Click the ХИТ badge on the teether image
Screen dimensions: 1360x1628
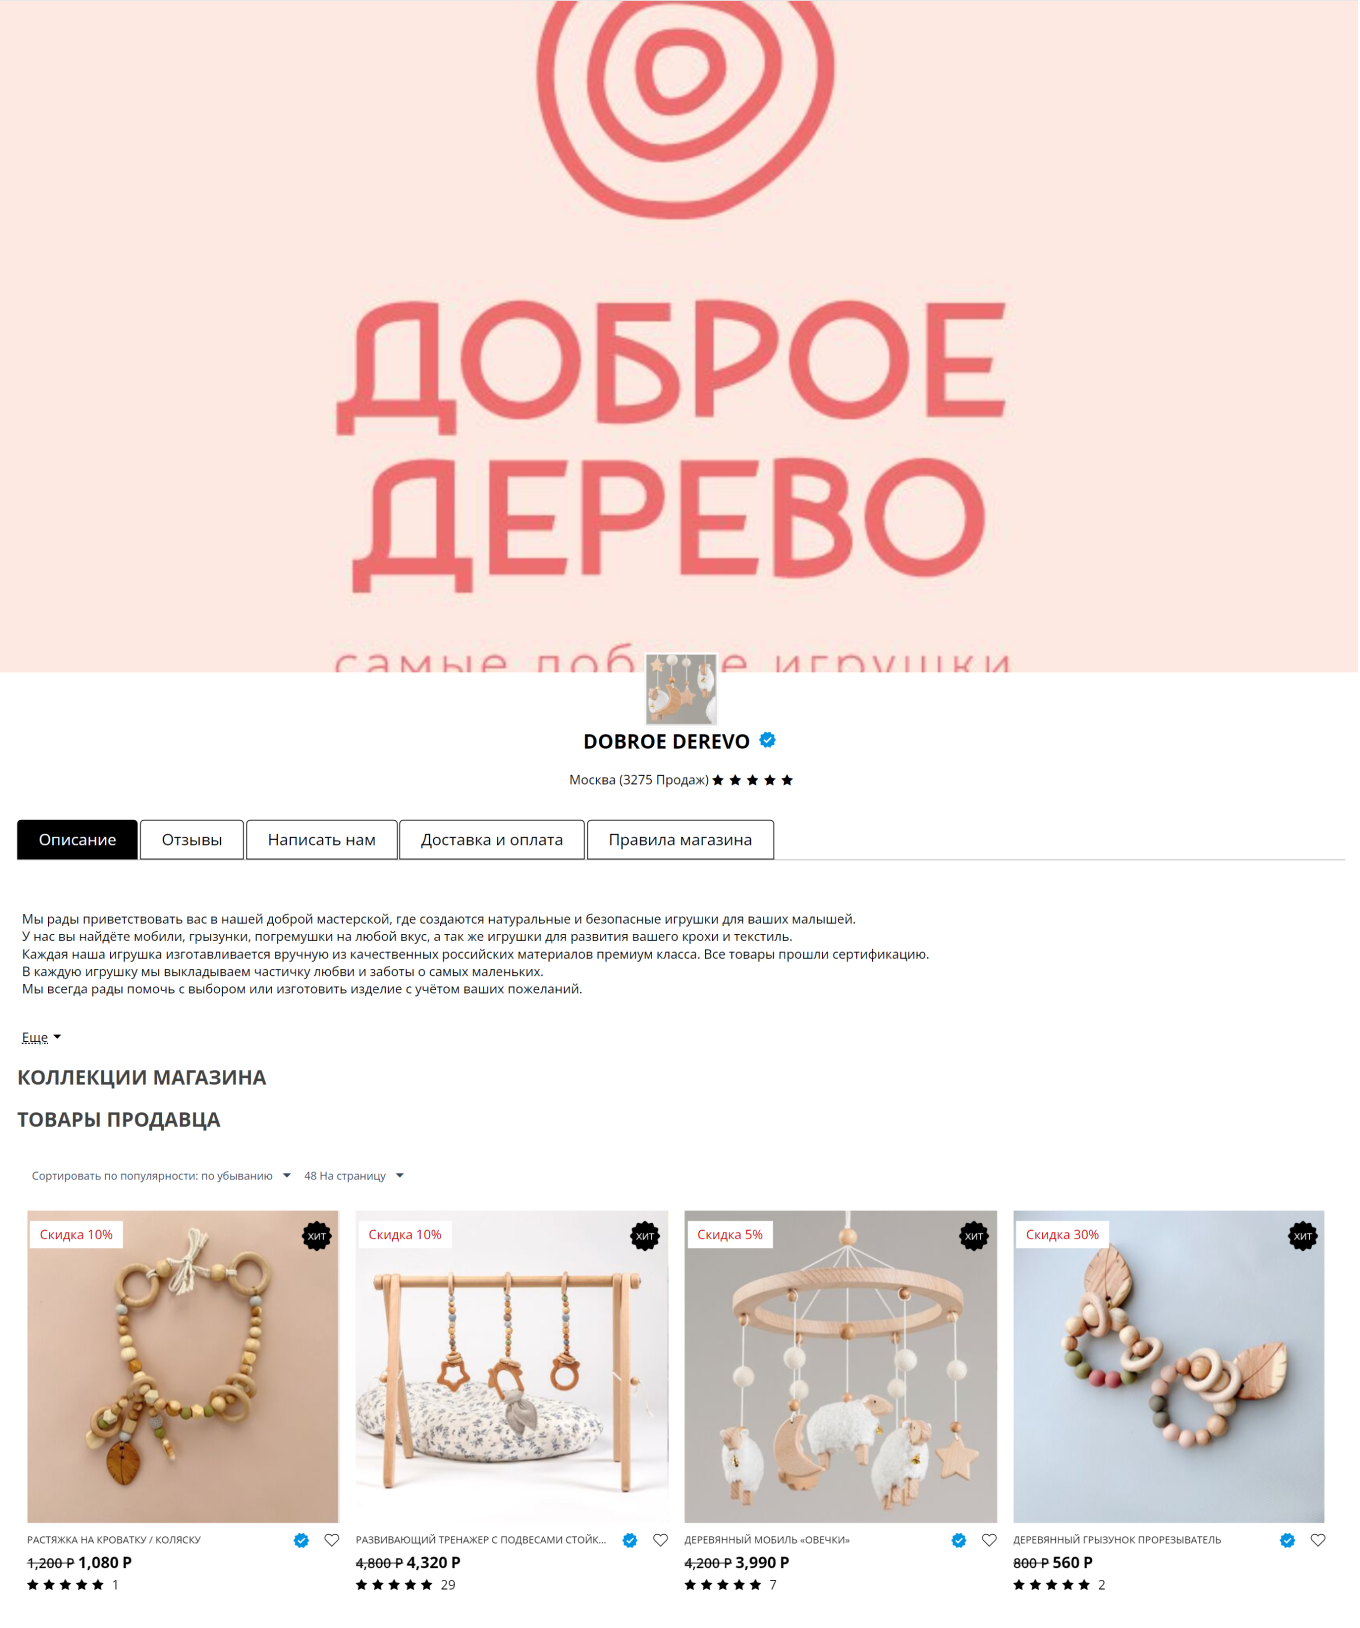(x=1303, y=1236)
